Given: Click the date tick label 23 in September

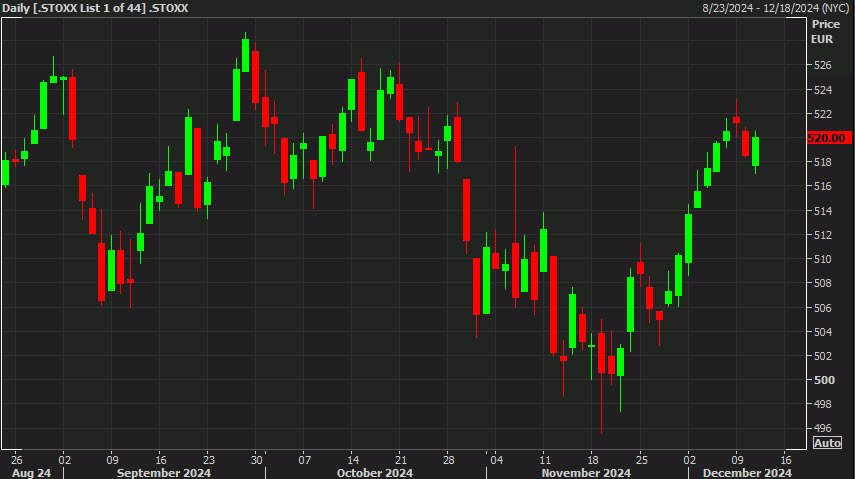Looking at the screenshot, I should tap(208, 459).
